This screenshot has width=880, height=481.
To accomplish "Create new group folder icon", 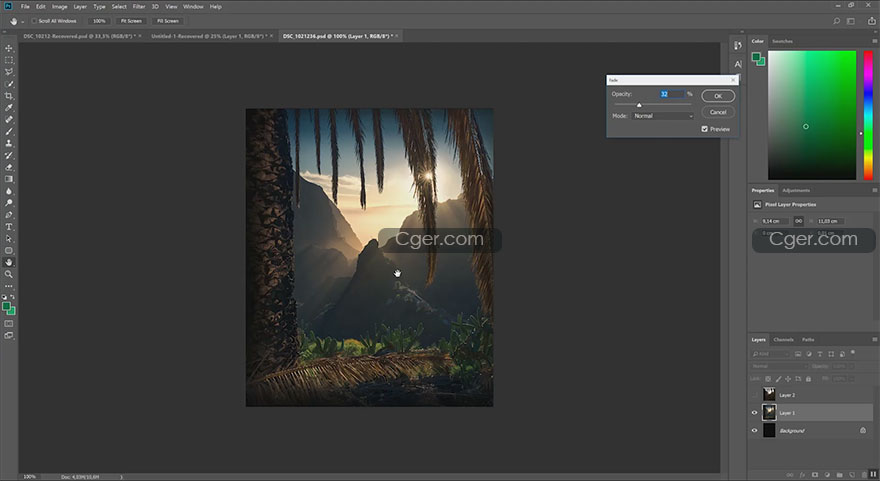I will coord(839,475).
